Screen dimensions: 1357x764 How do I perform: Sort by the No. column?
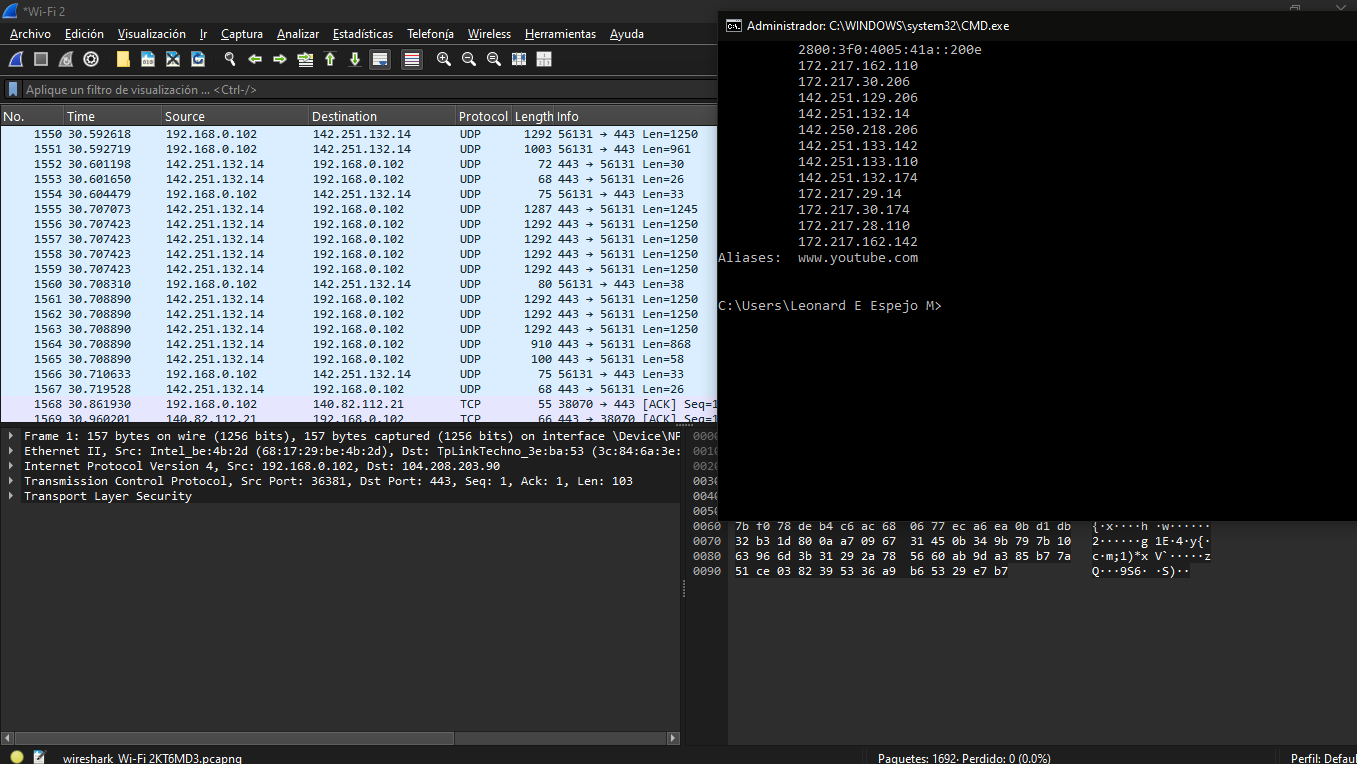click(32, 116)
